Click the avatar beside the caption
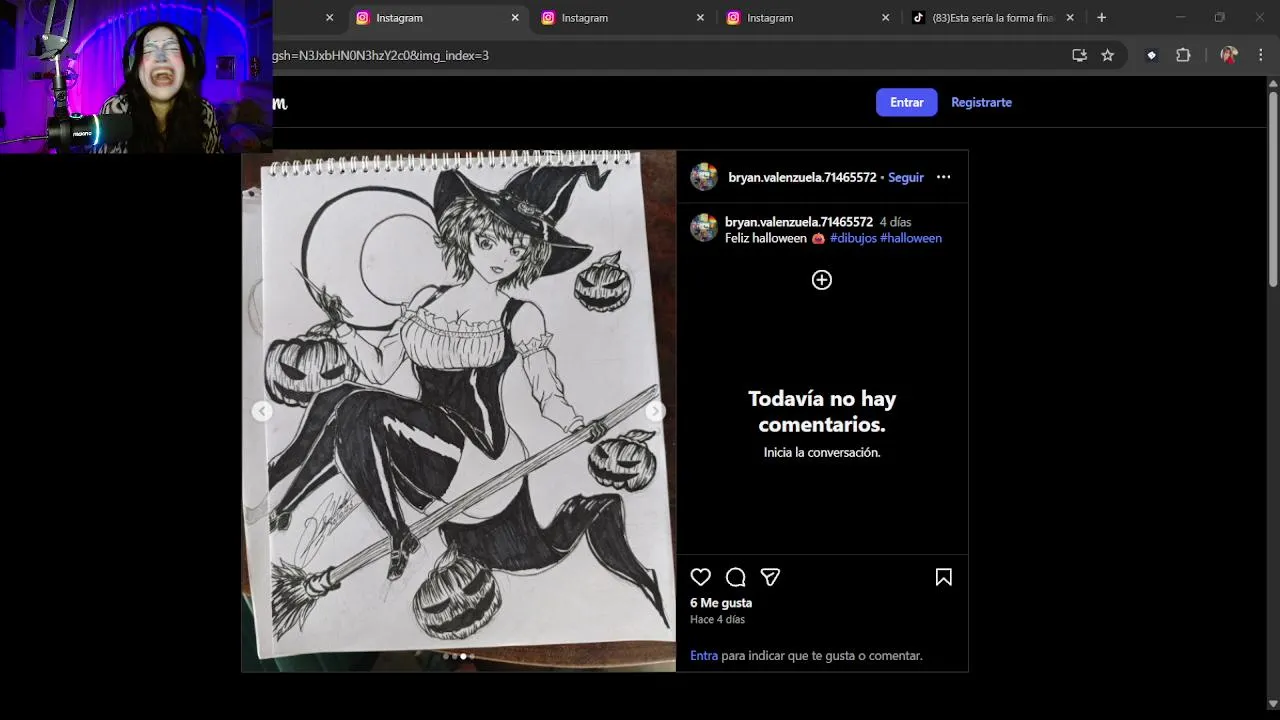 click(x=704, y=228)
